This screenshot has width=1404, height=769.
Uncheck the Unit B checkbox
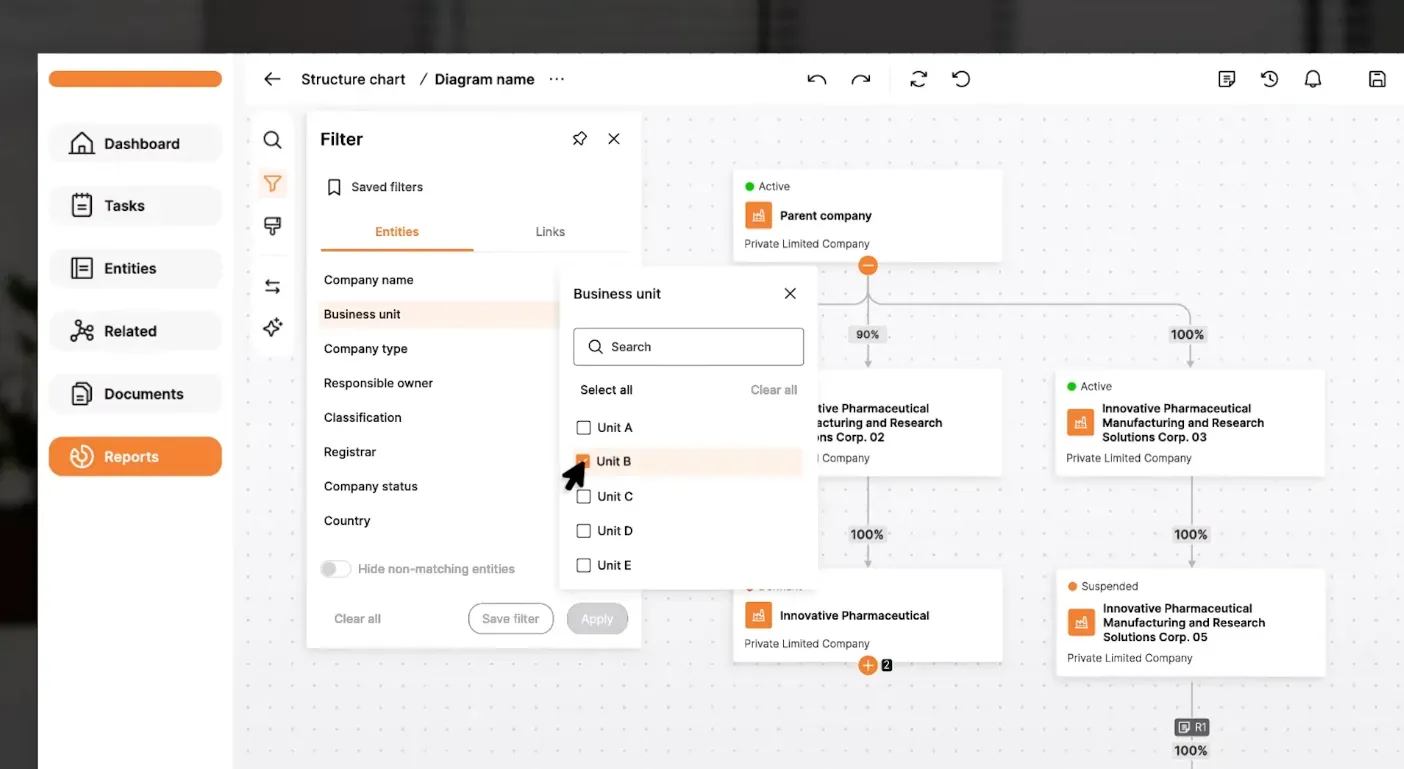click(x=583, y=461)
